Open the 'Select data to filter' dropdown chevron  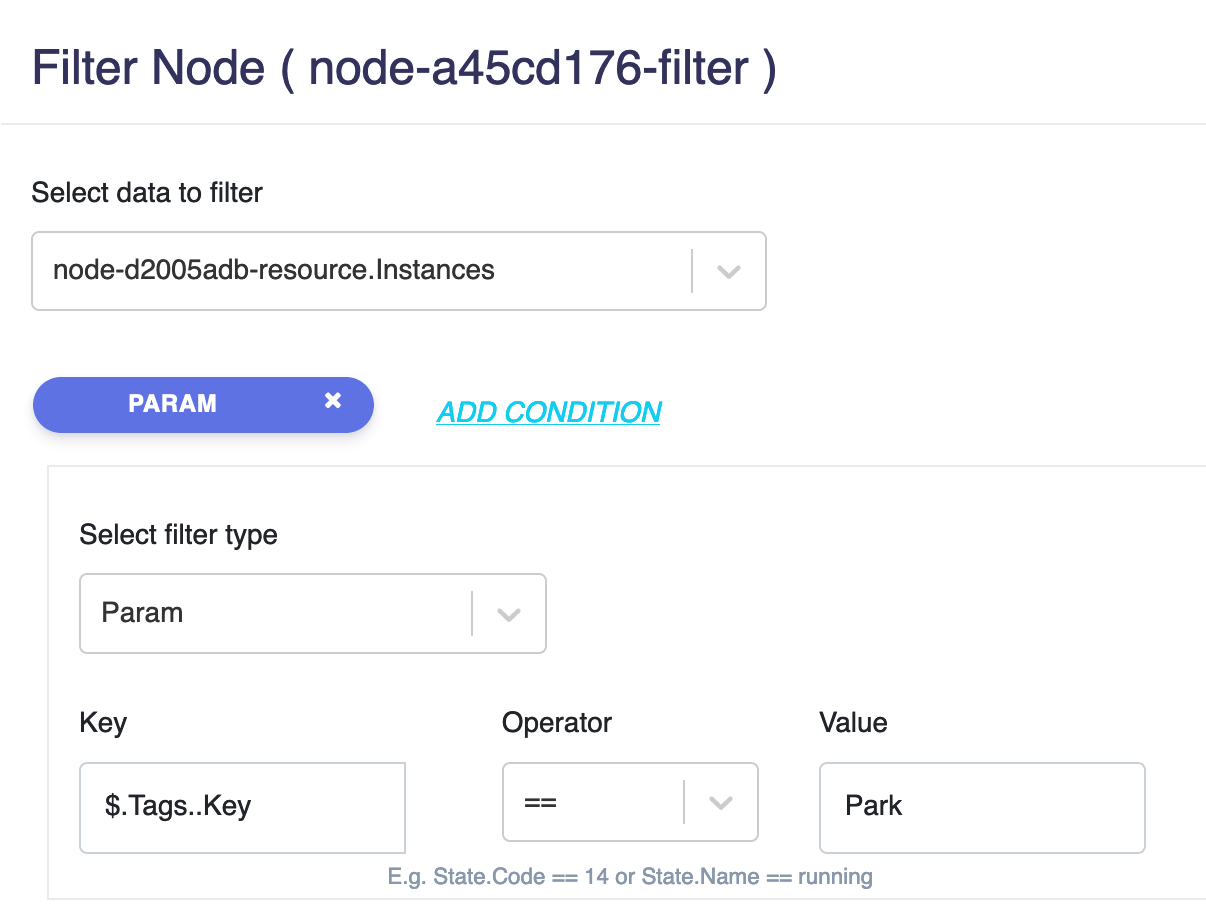(x=728, y=271)
